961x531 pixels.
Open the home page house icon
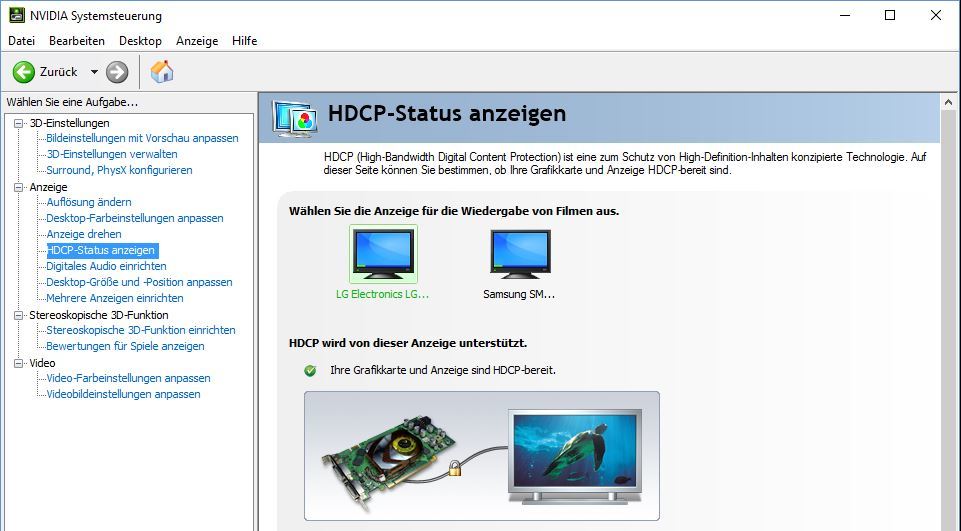coord(162,72)
